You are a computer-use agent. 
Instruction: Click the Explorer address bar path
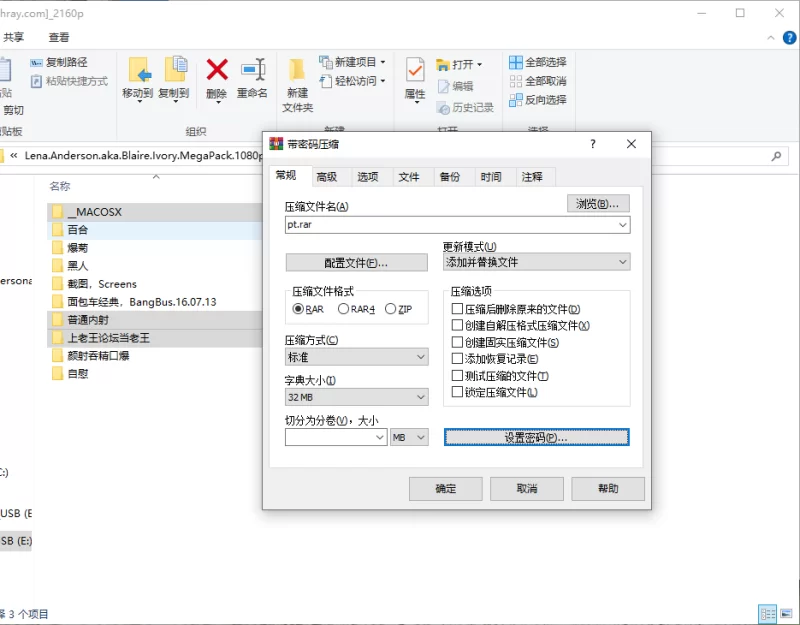click(x=143, y=156)
